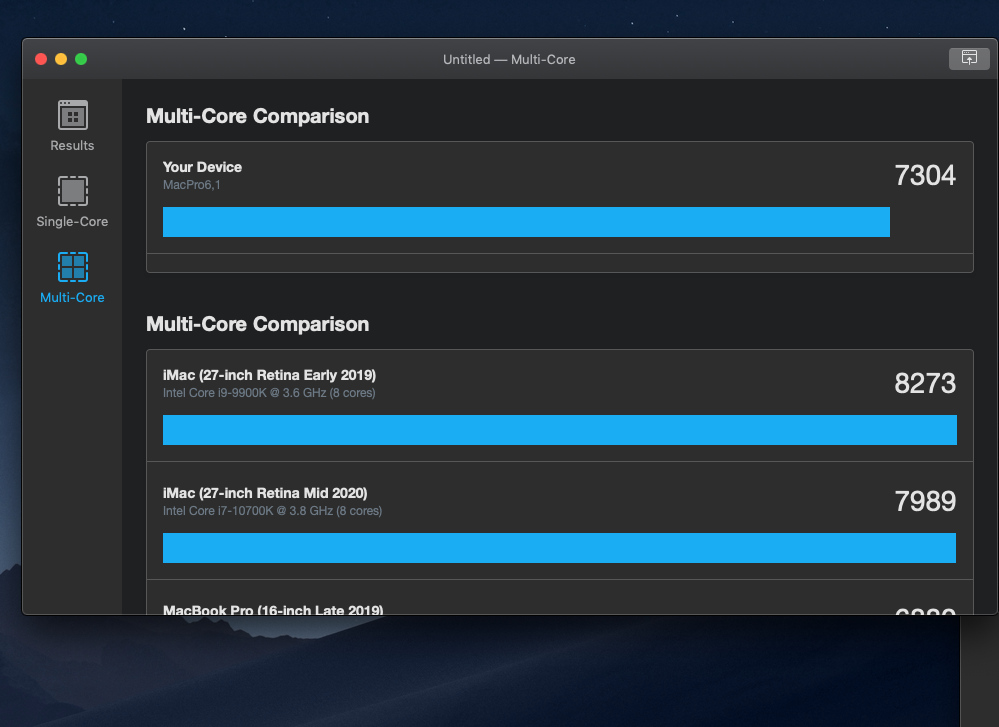Click the iMac Early 2019 score bar
This screenshot has width=999, height=727.
coord(559,430)
